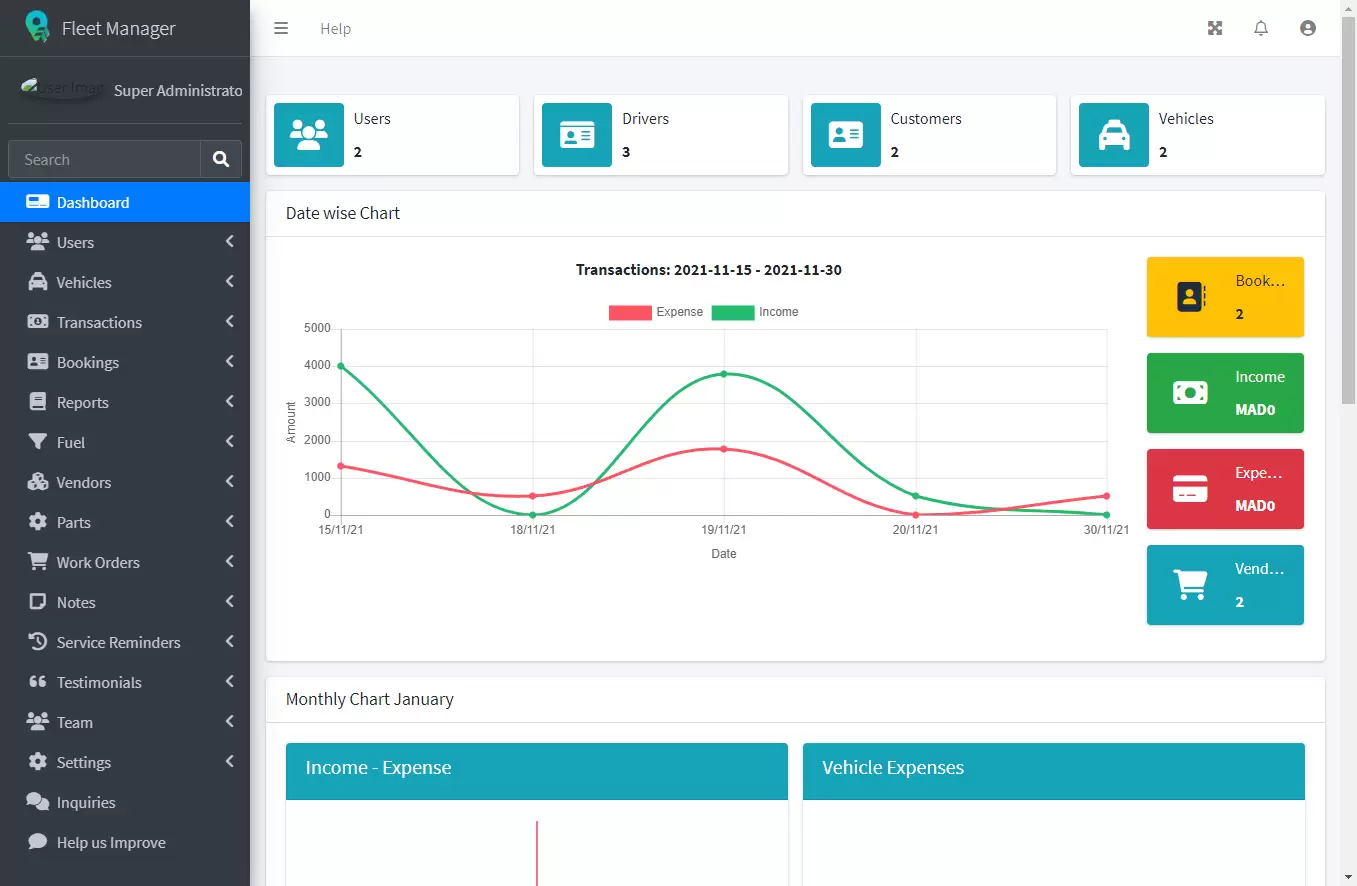Open the Income MAD0 green card
The image size is (1357, 886).
coord(1225,393)
